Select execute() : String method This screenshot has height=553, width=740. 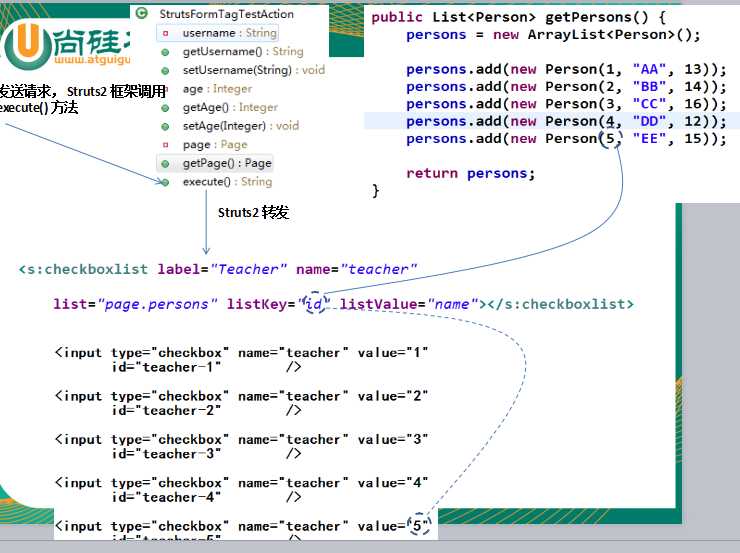227,181
